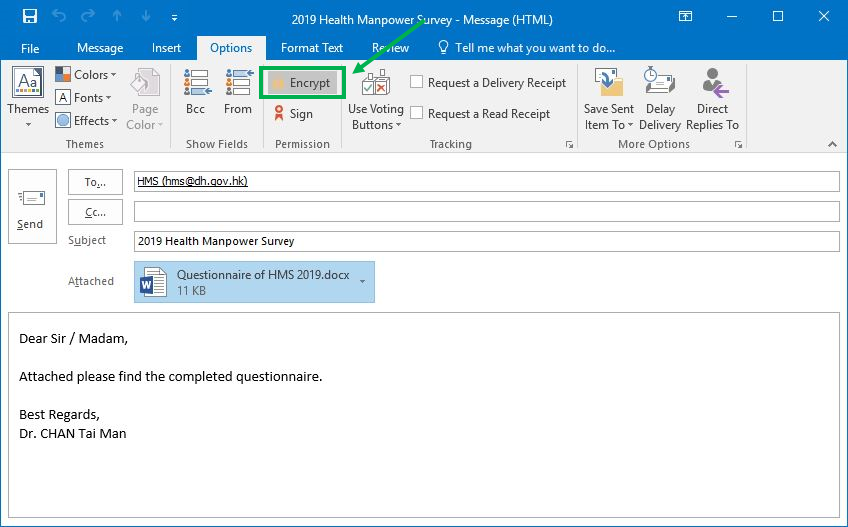
Task: Click the To... recipients button
Action: coord(95,182)
